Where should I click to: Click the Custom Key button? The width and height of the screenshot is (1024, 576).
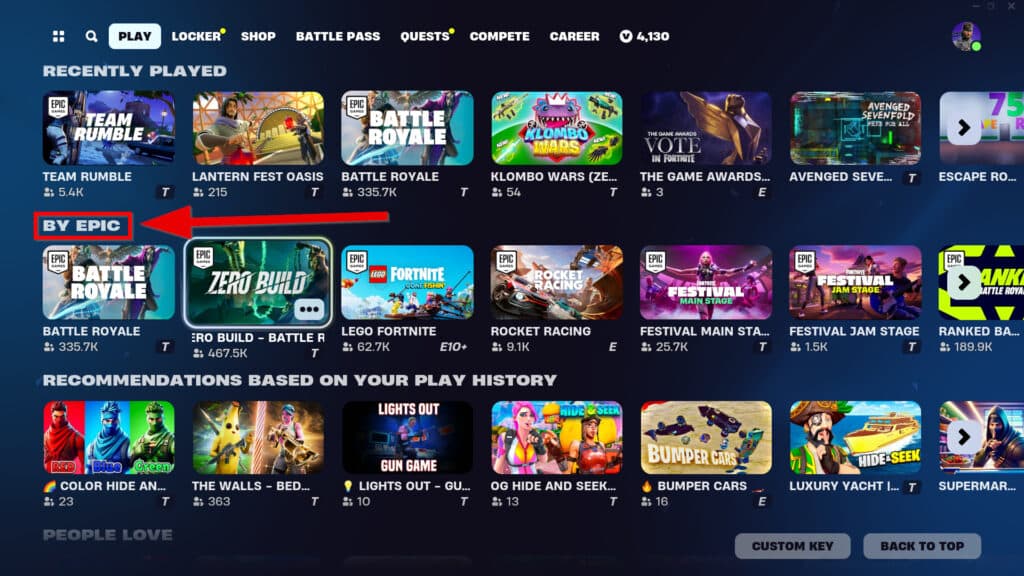tap(792, 546)
